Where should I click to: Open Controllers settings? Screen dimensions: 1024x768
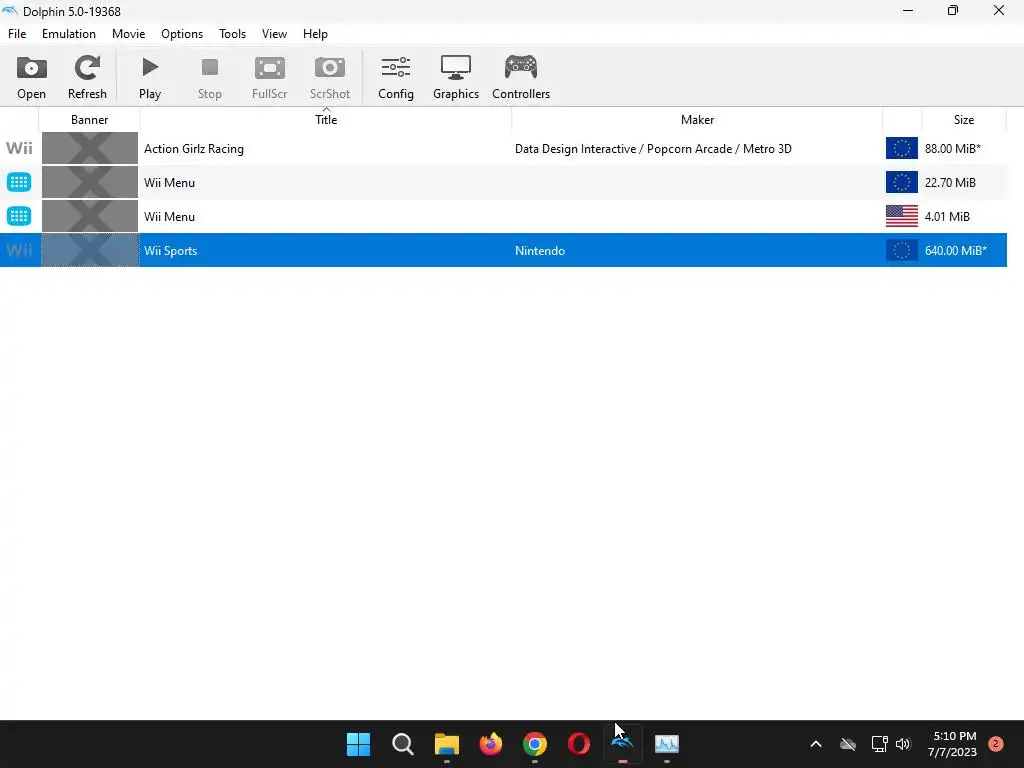click(x=520, y=78)
